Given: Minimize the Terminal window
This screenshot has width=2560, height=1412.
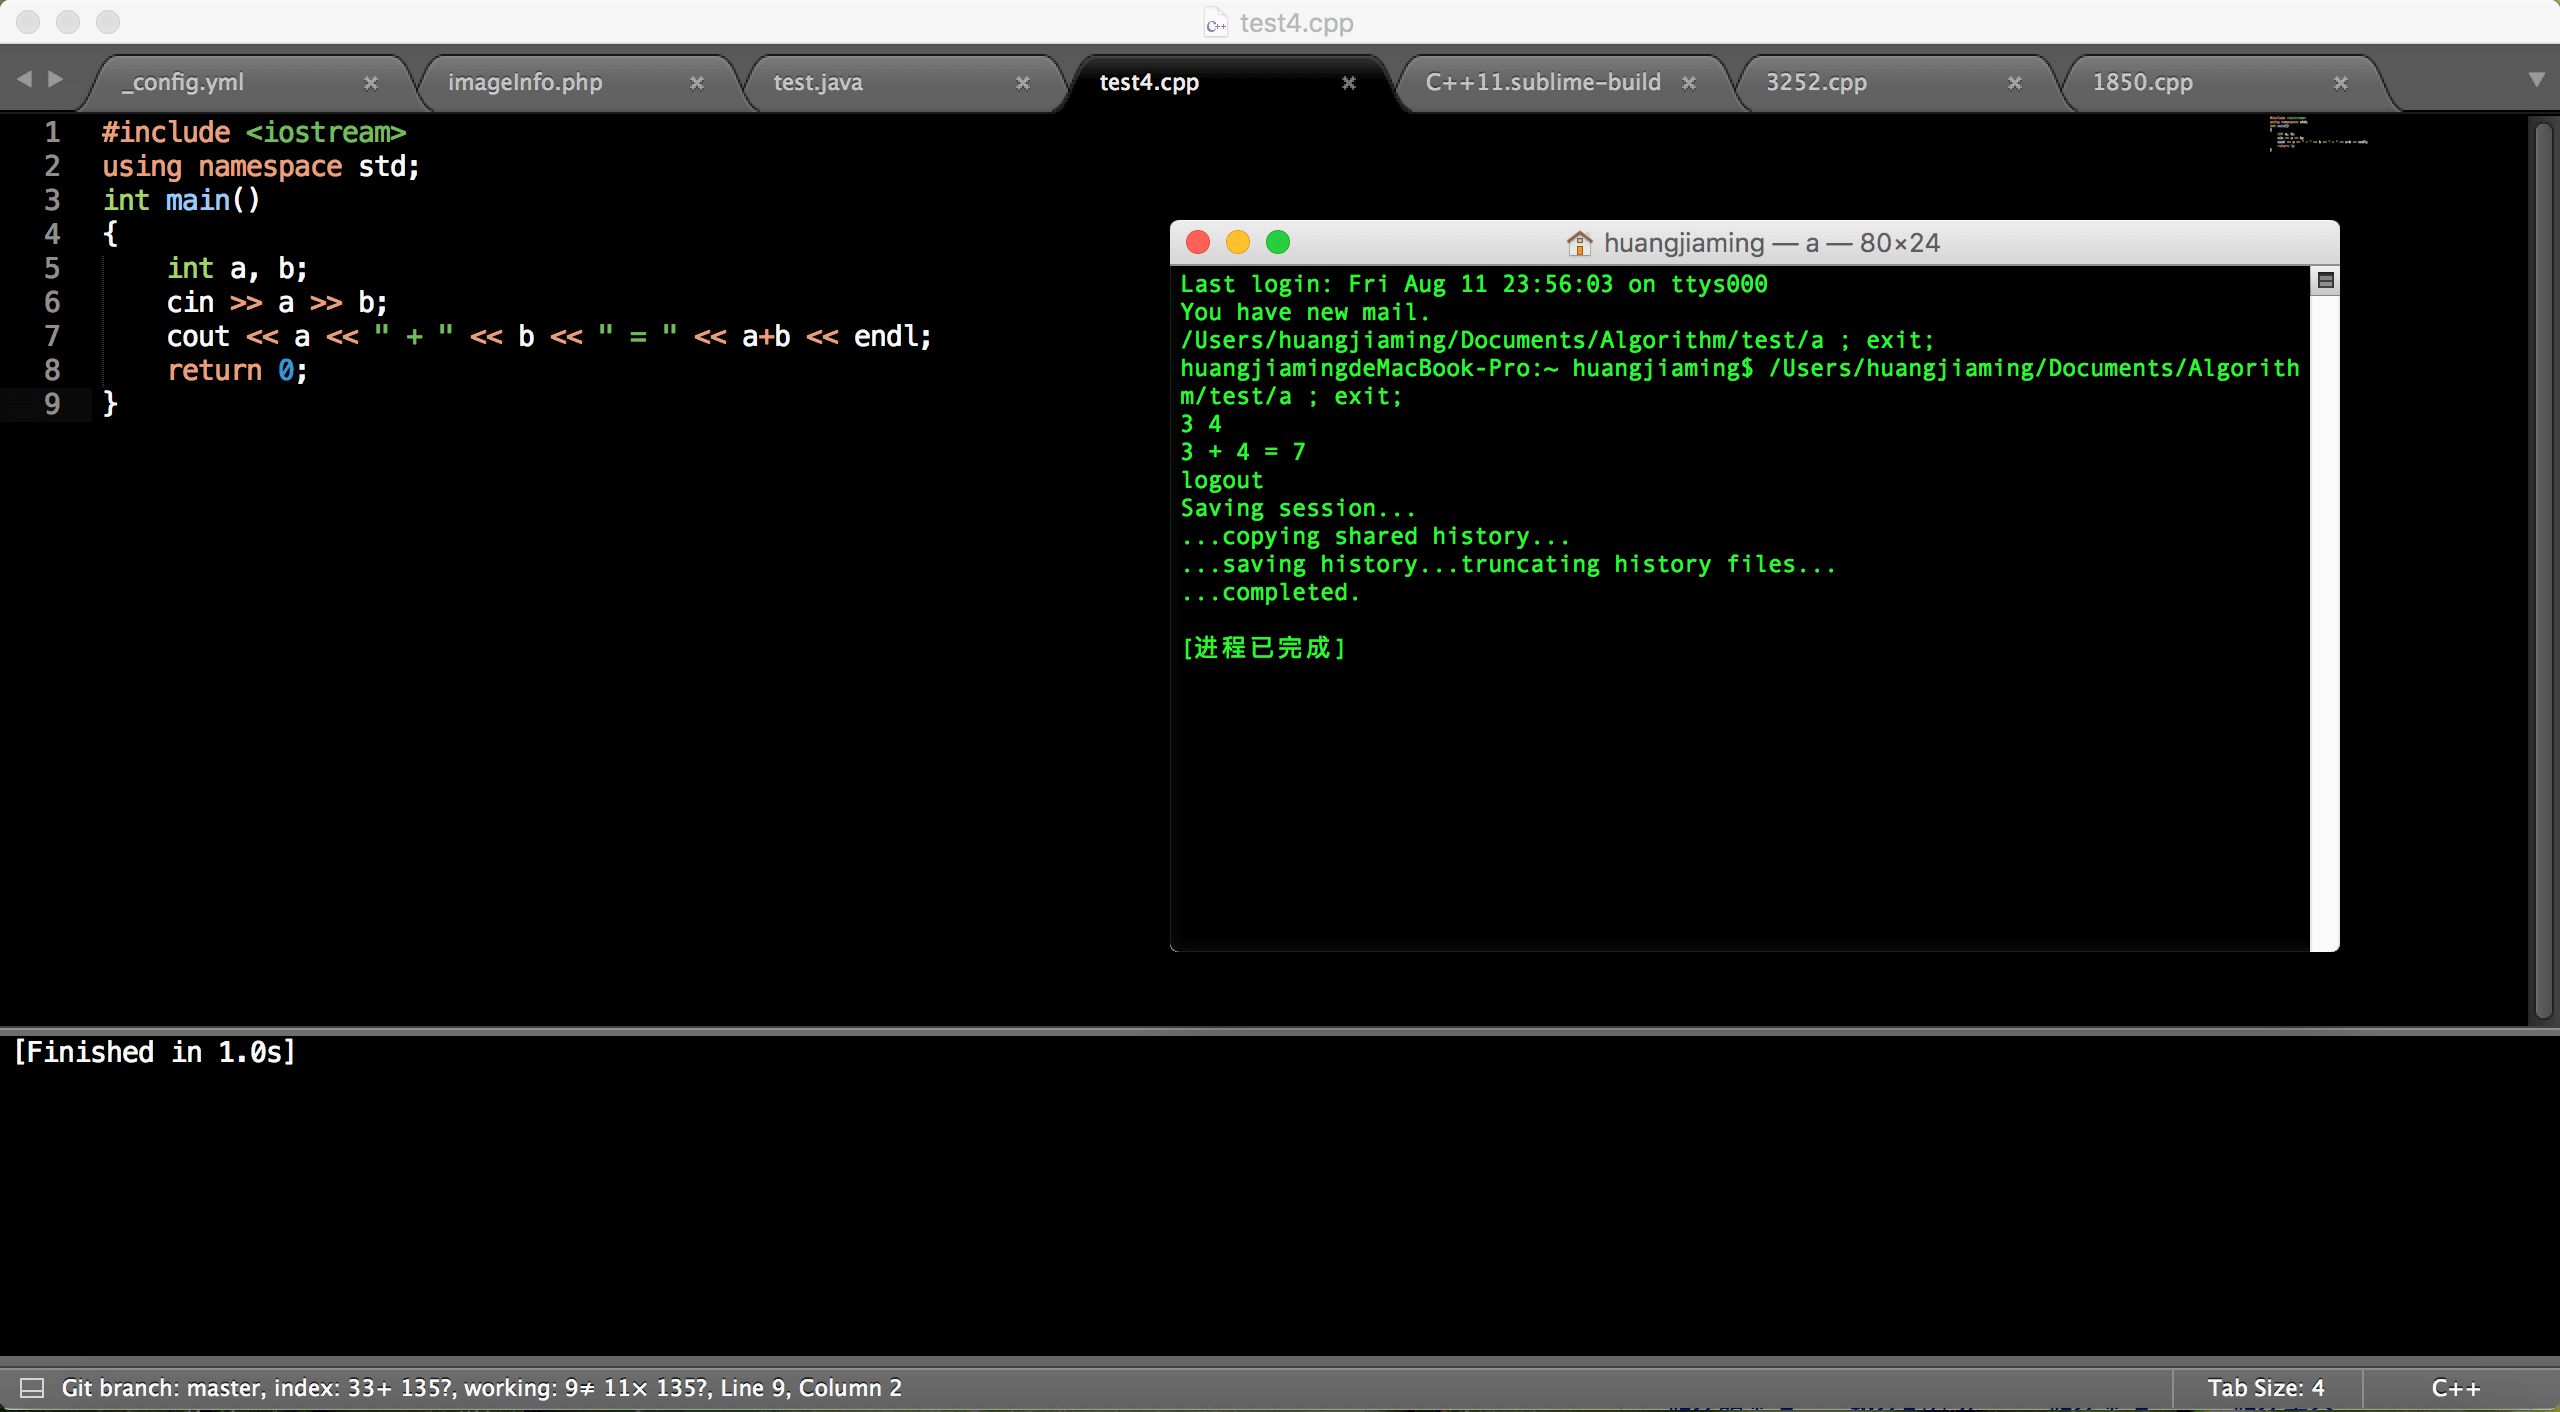Looking at the screenshot, I should tap(1238, 242).
